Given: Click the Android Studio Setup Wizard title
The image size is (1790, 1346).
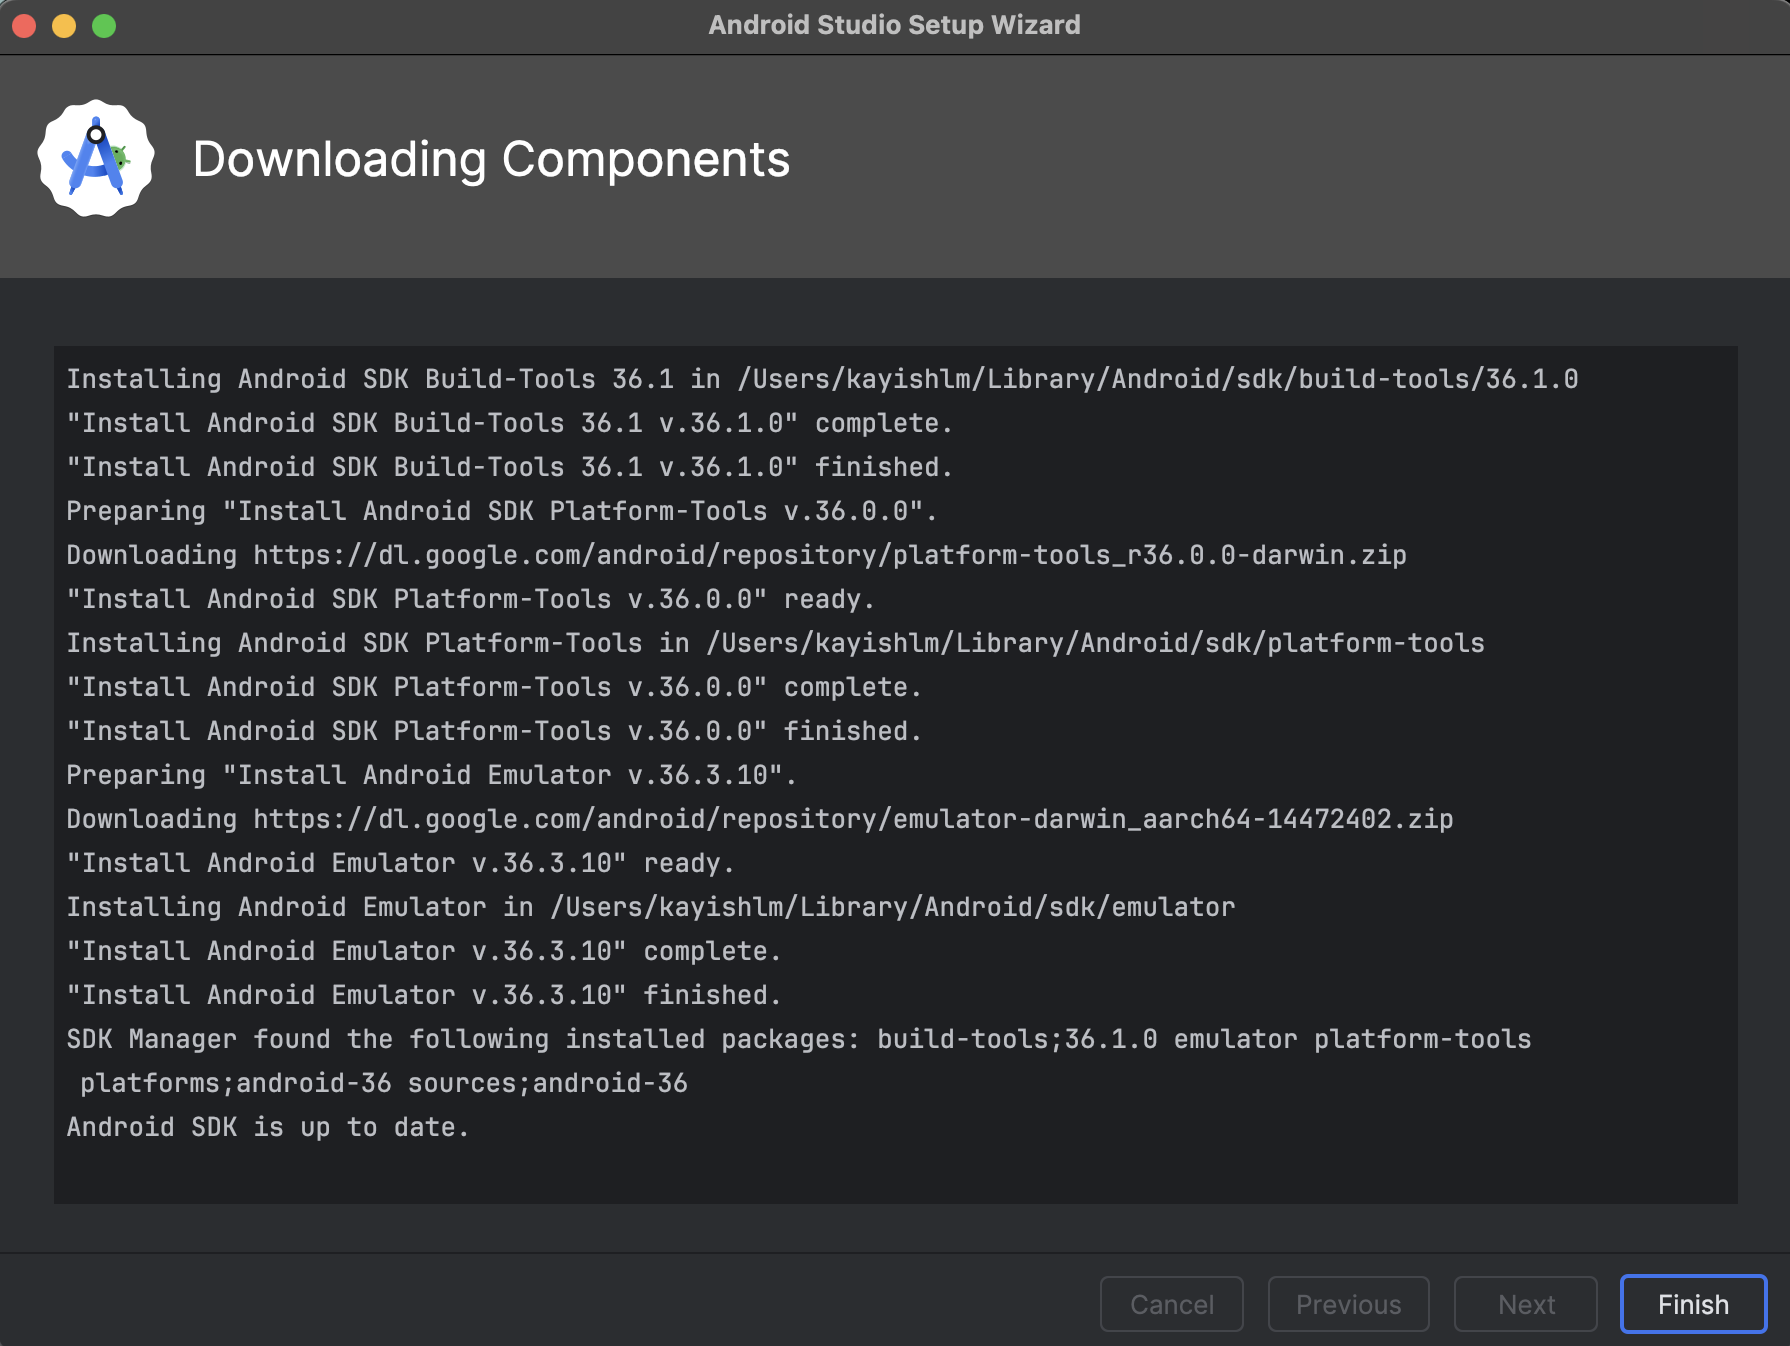Looking at the screenshot, I should (894, 25).
